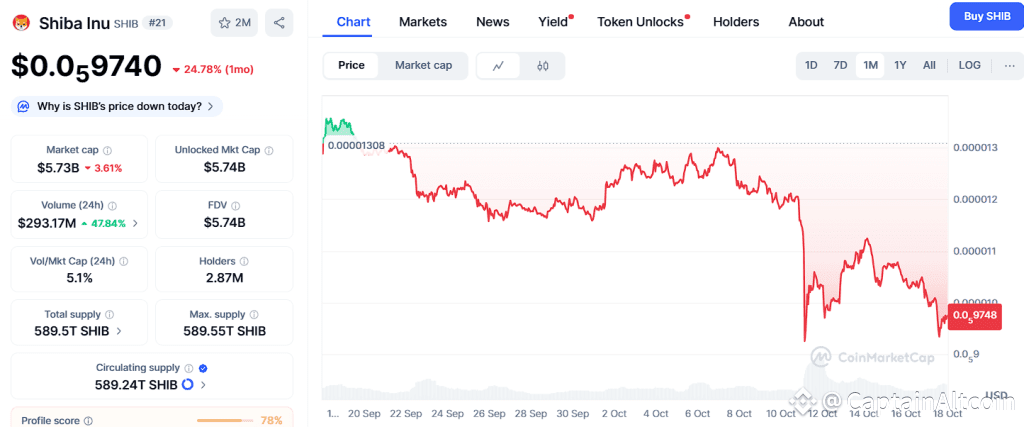The height and width of the screenshot is (427, 1024).
Task: Click the star watchlist button showing 2M
Action: (x=233, y=22)
